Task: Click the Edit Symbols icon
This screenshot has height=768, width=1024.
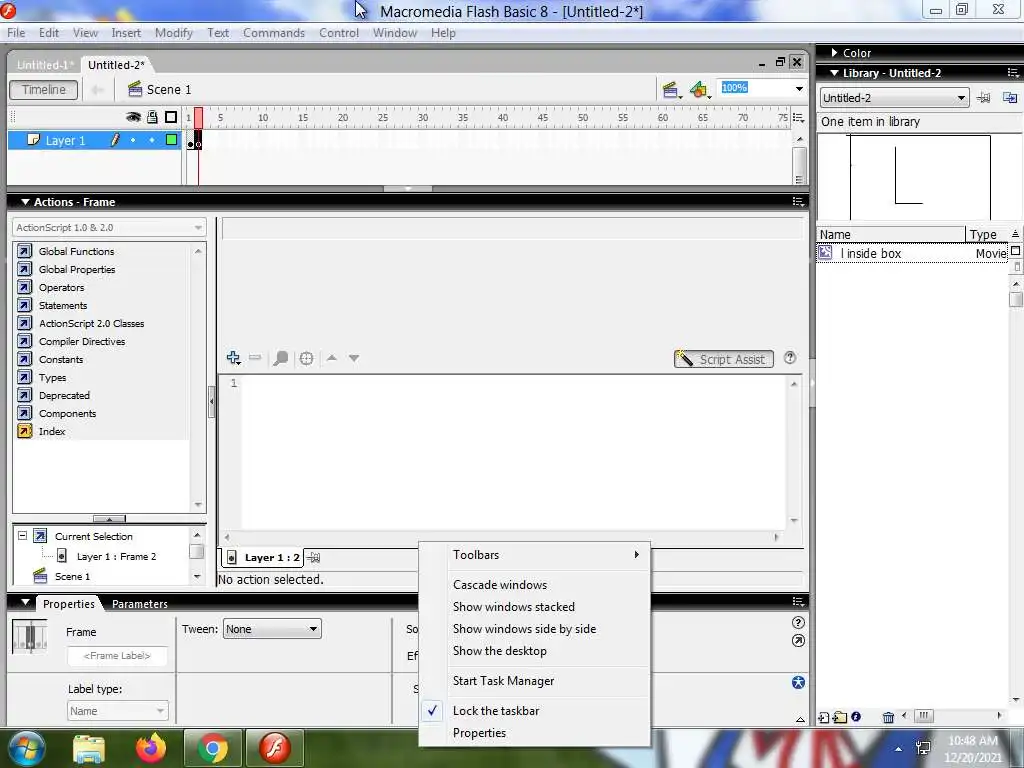Action: [x=699, y=90]
